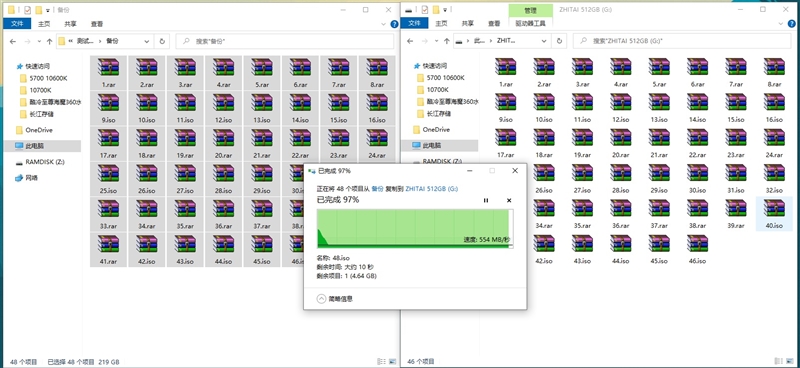This screenshot has height=368, width=800.
Task: Select 37.rar in the ZHITAI window
Action: (x=659, y=214)
